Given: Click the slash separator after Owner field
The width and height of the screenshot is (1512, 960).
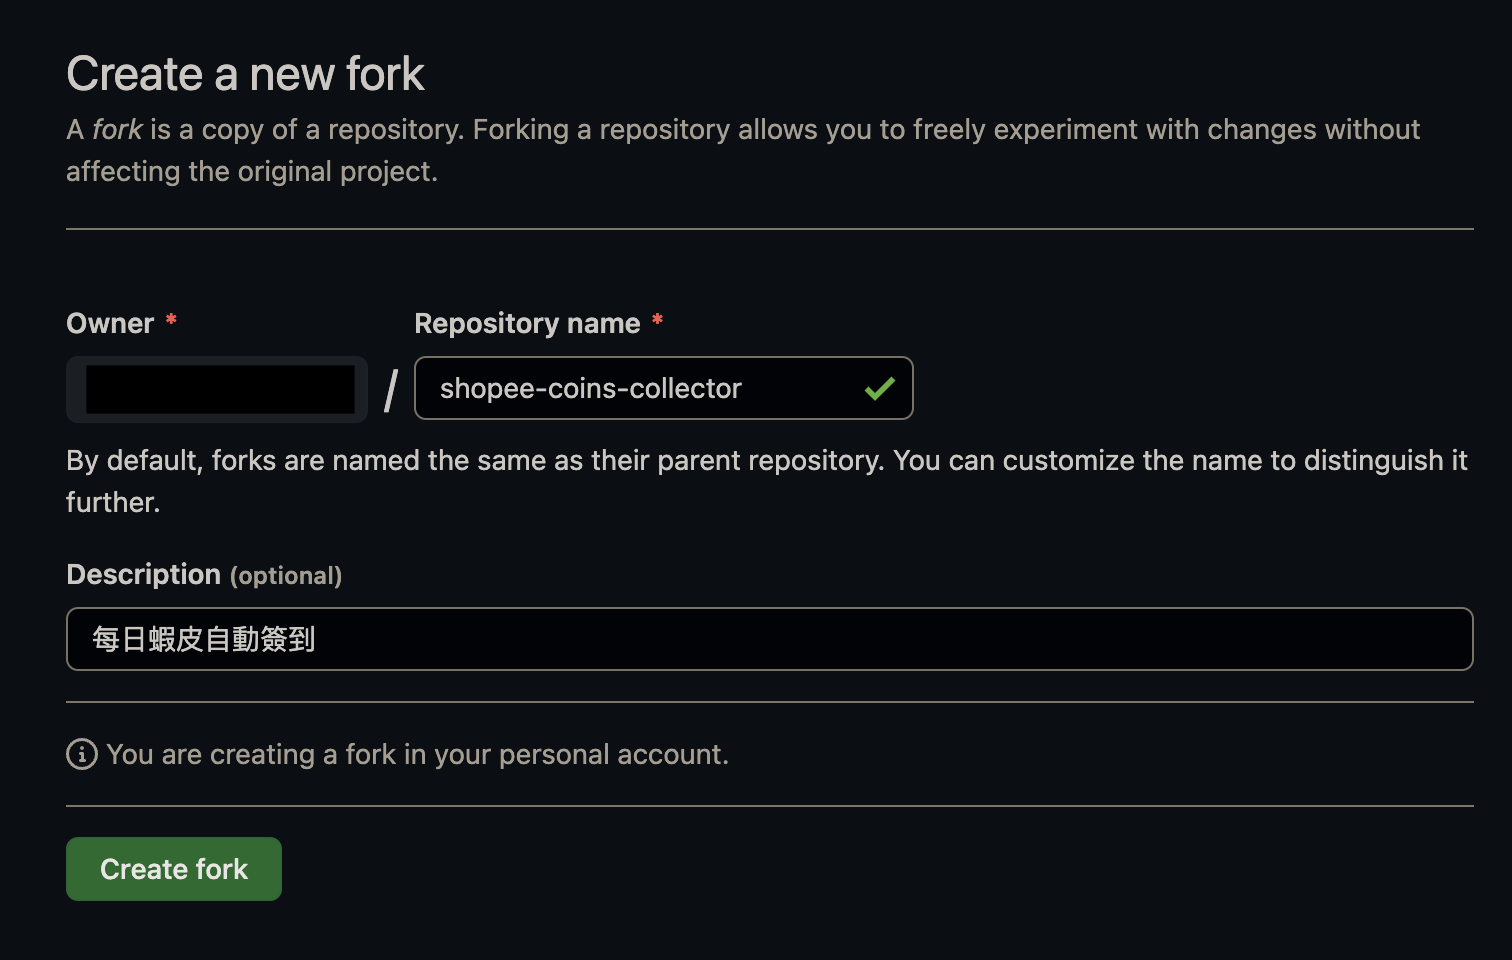Looking at the screenshot, I should 391,390.
